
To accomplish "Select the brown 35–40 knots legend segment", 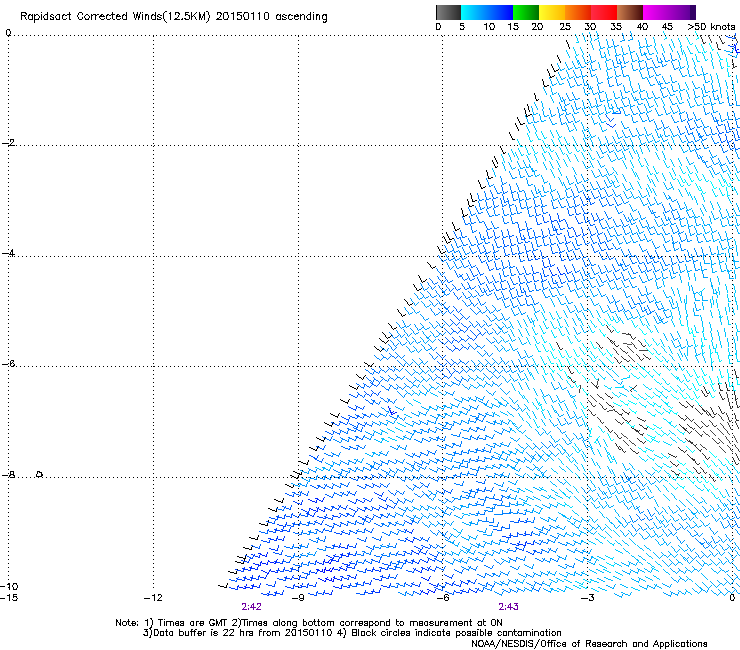I will [630, 12].
